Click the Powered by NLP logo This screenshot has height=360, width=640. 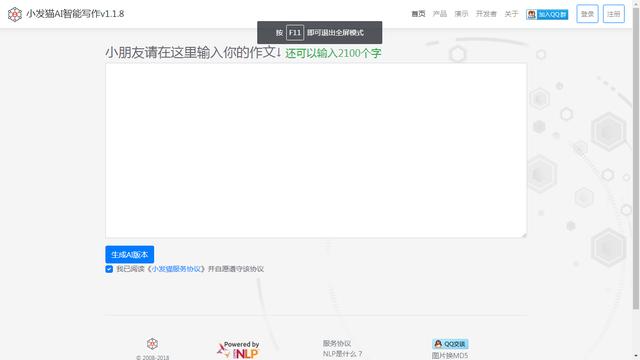(x=239, y=350)
